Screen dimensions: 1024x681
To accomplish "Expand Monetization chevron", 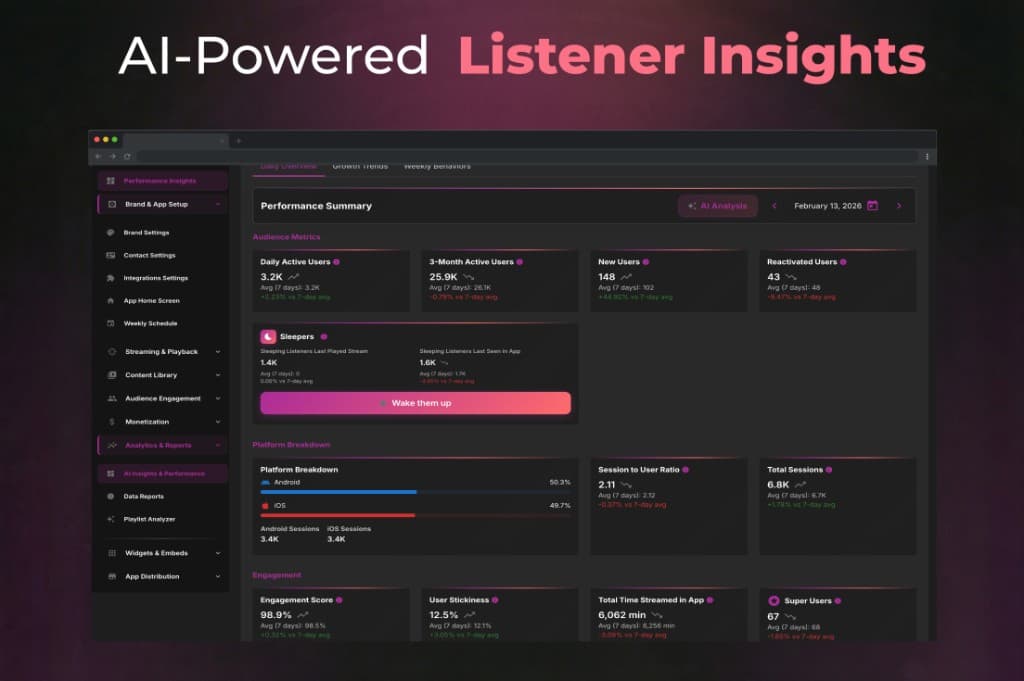I will click(x=218, y=422).
